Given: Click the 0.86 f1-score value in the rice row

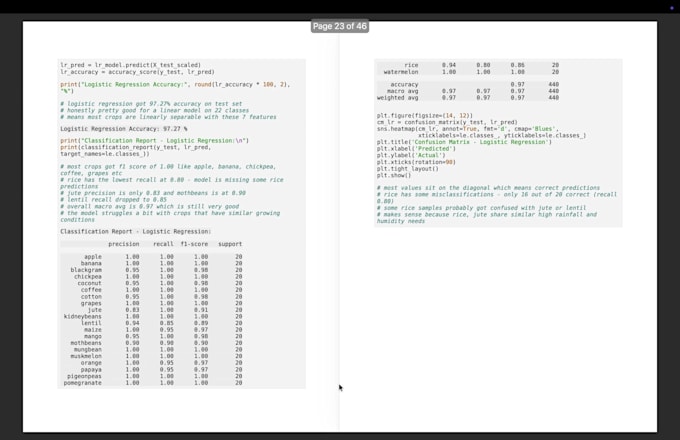Looking at the screenshot, I should coord(517,65).
